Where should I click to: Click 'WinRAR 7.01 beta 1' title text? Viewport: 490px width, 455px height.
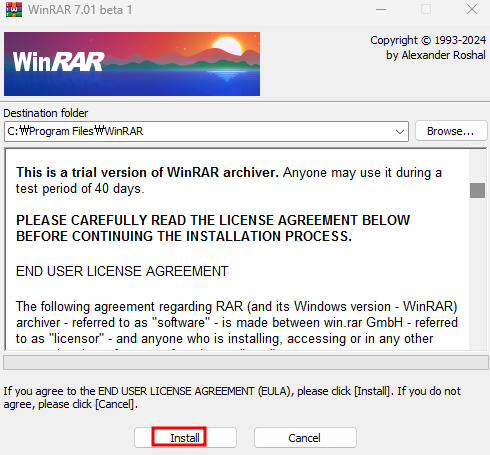(80, 10)
